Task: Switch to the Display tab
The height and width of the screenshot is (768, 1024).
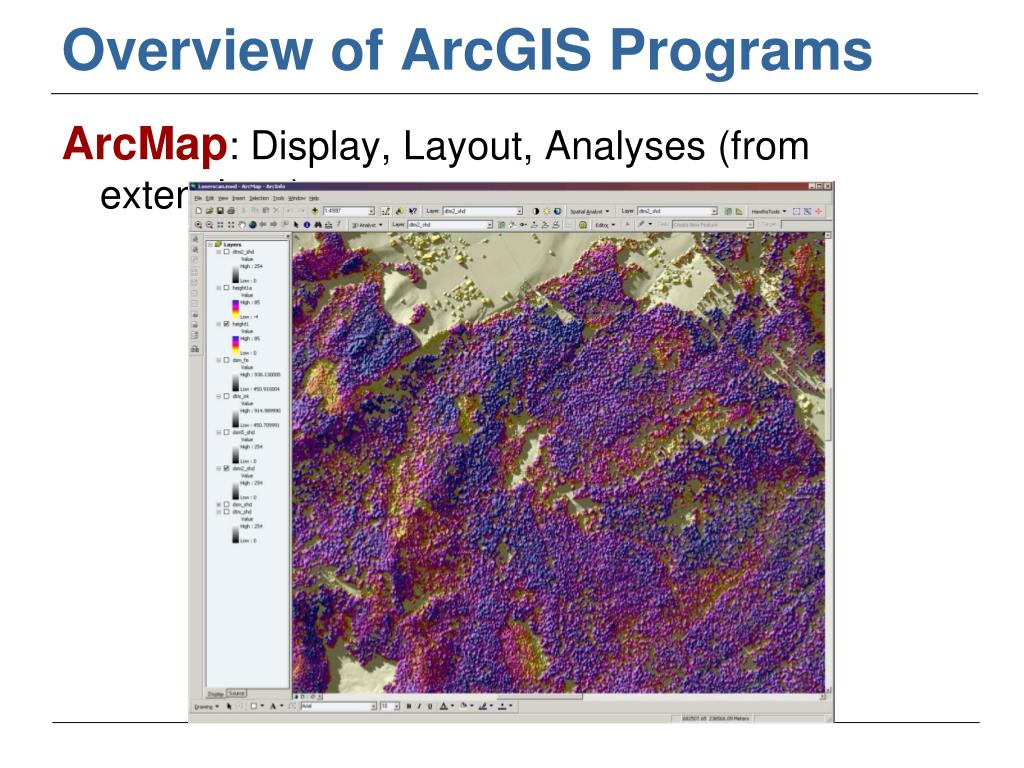Action: pyautogui.click(x=216, y=694)
